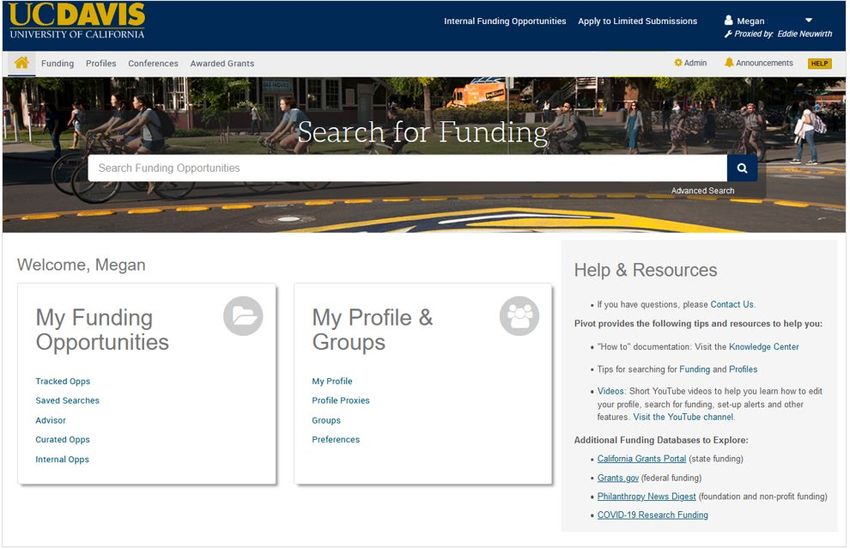Click the Announcements label
Image resolution: width=850 pixels, height=549 pixels.
point(766,63)
